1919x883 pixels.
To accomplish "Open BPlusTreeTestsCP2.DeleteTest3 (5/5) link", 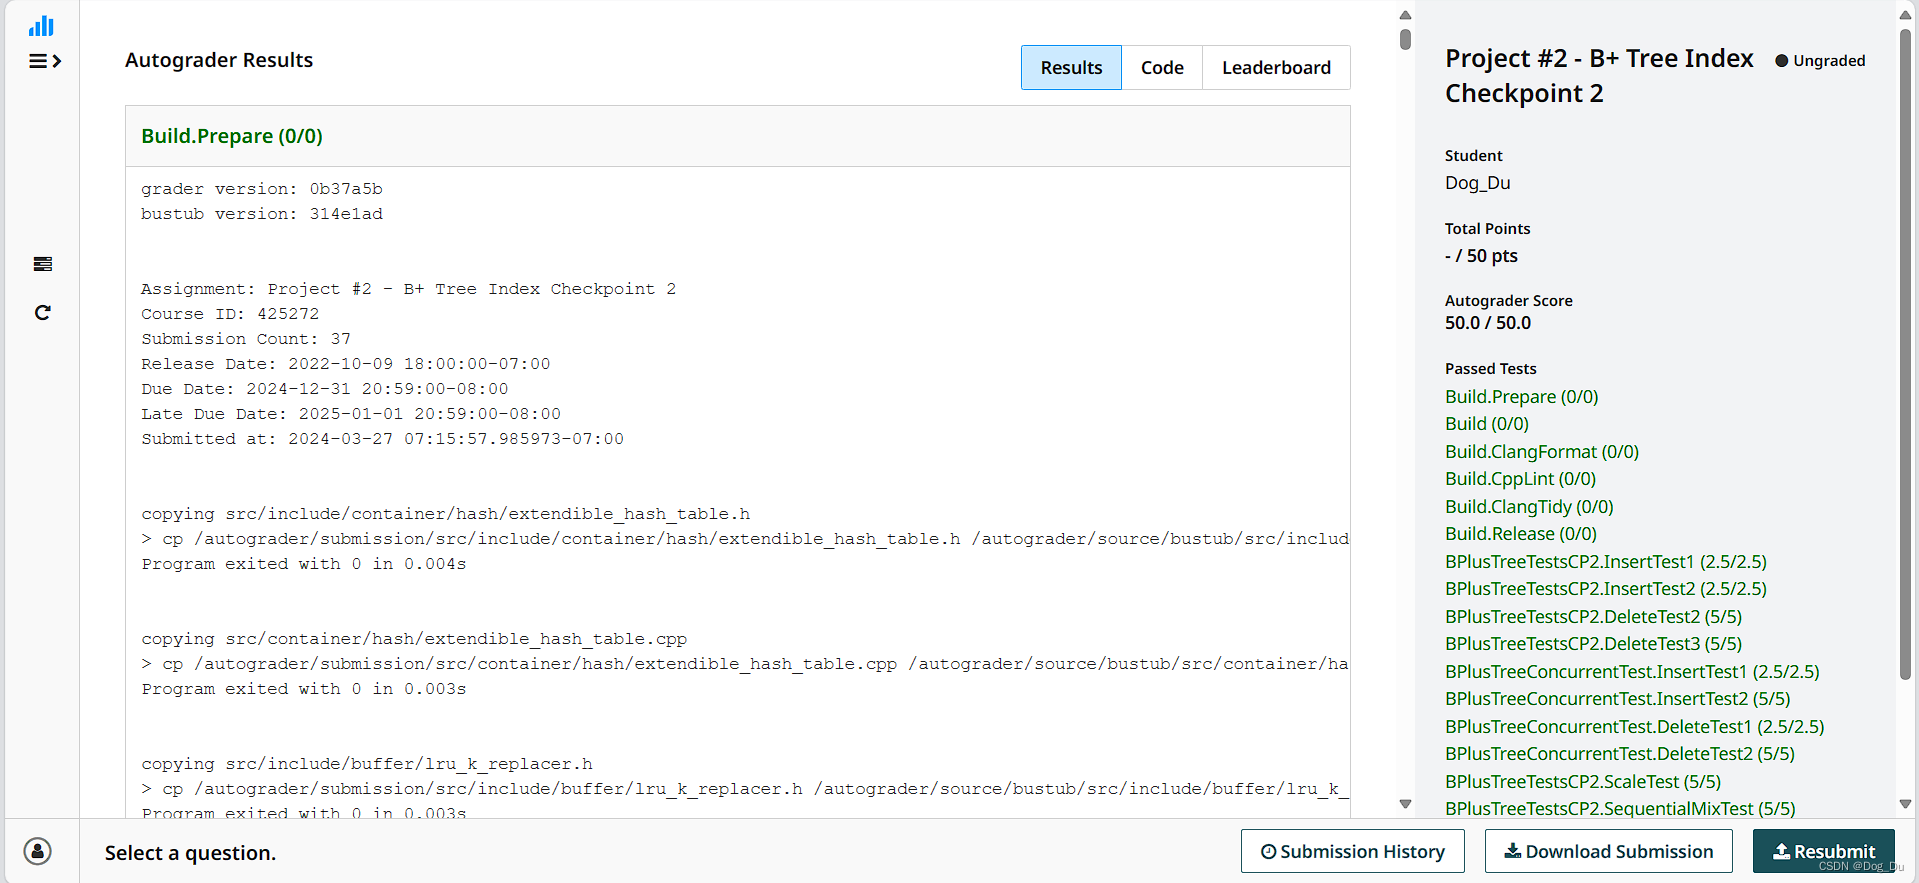I will [1593, 644].
